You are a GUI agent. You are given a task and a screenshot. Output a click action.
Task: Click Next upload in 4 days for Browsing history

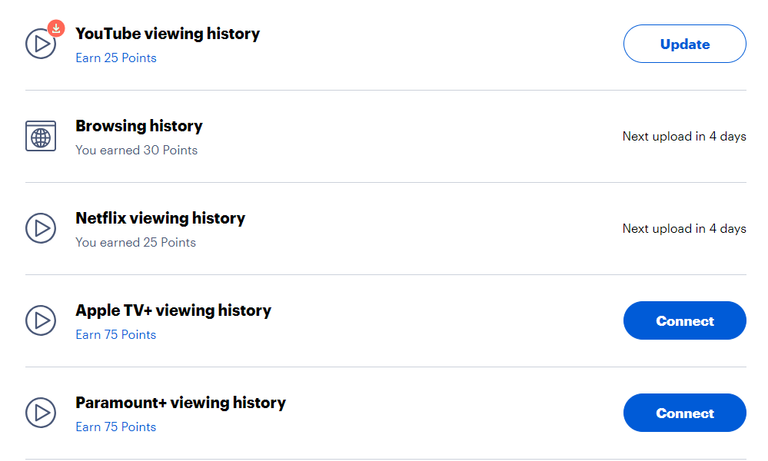click(x=684, y=136)
